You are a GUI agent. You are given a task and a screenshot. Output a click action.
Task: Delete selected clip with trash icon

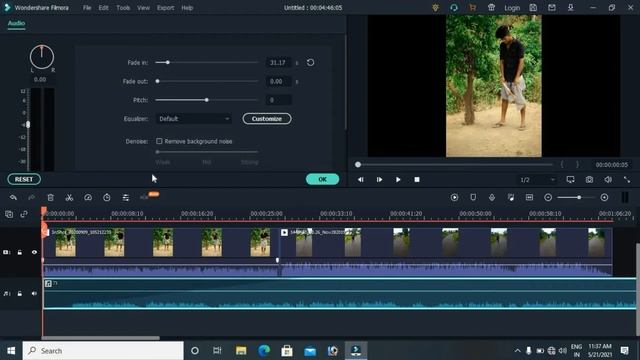coord(51,198)
